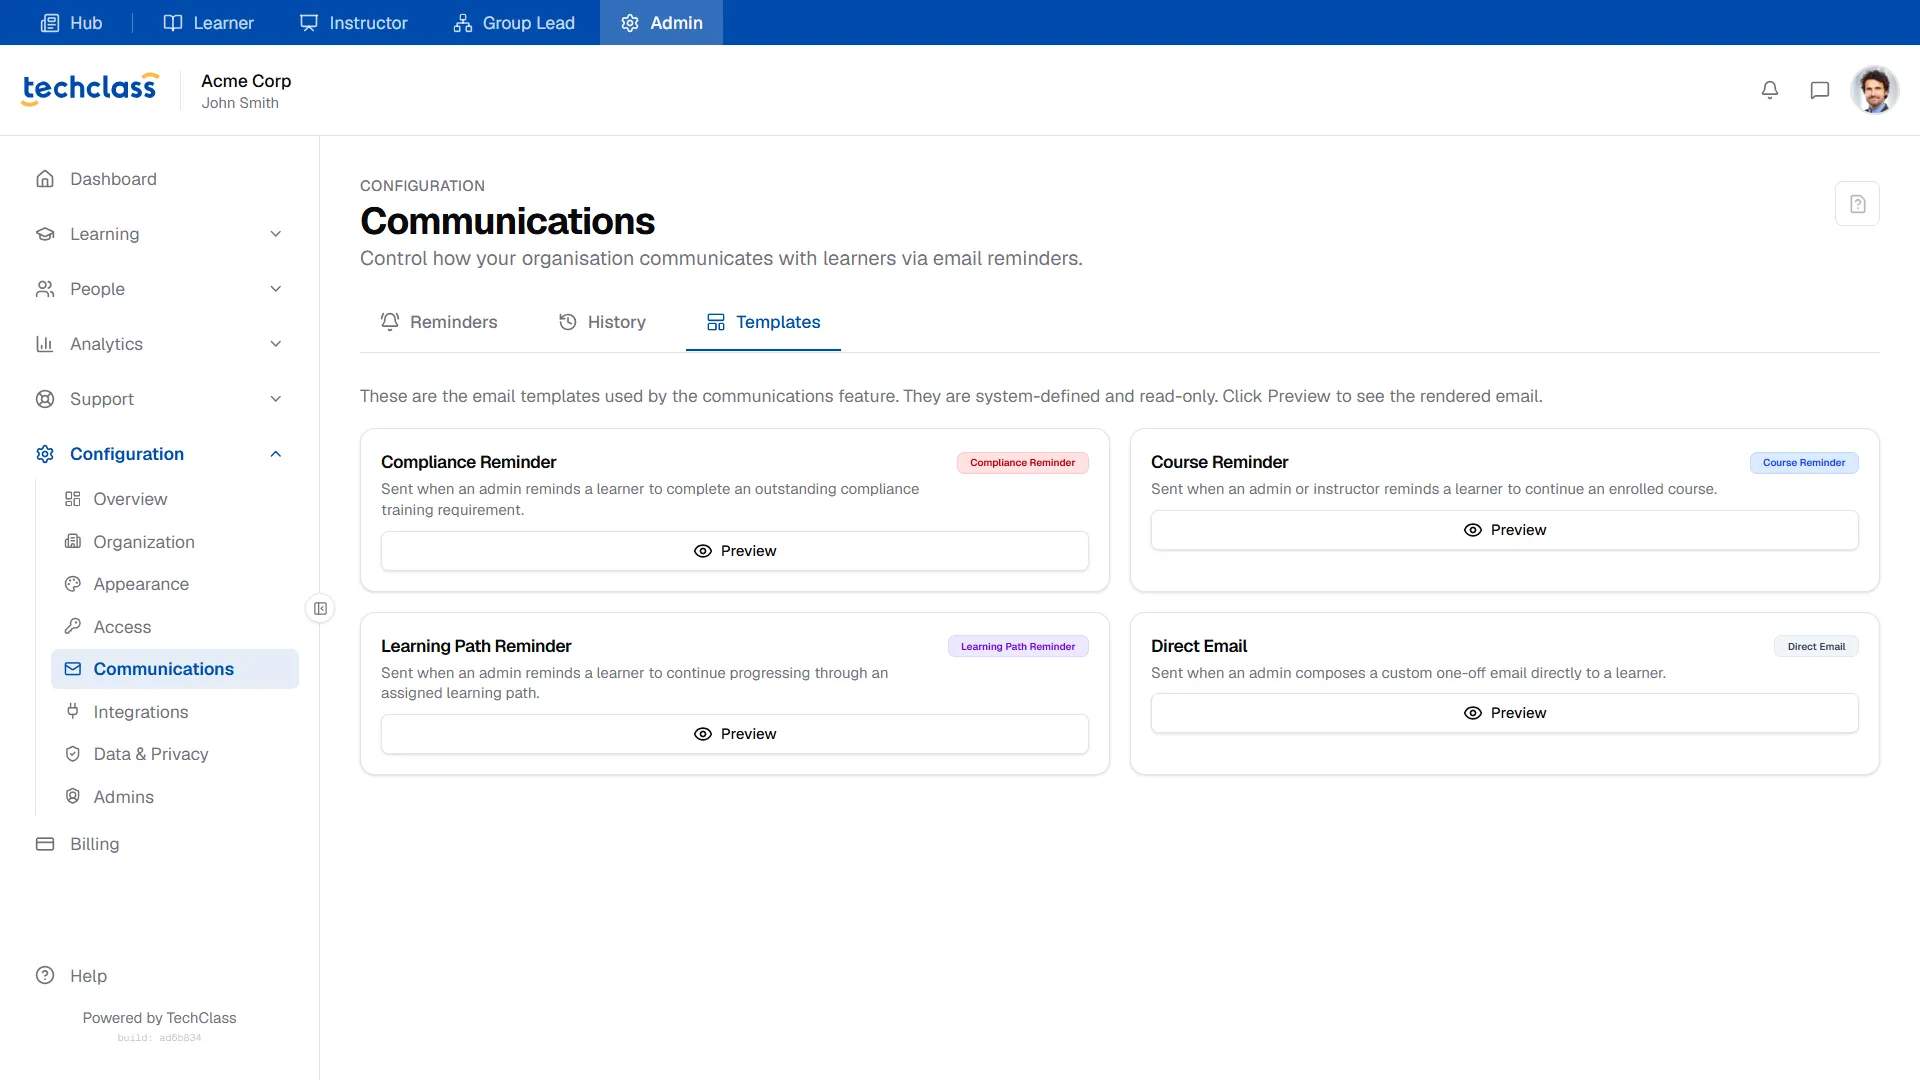Click the blue Course Reminder badge
This screenshot has width=1920, height=1080.
tap(1804, 463)
